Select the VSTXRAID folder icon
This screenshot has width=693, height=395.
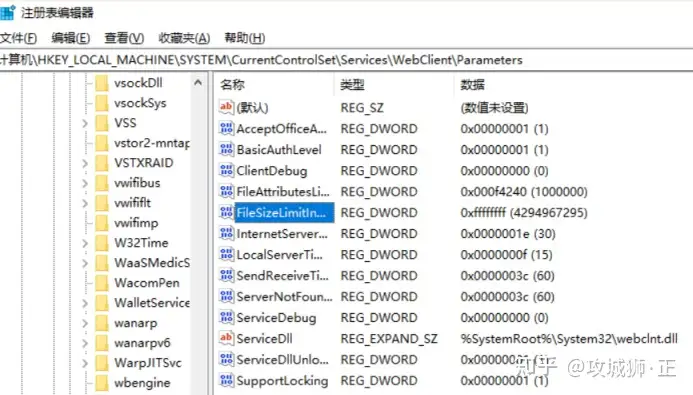(102, 163)
